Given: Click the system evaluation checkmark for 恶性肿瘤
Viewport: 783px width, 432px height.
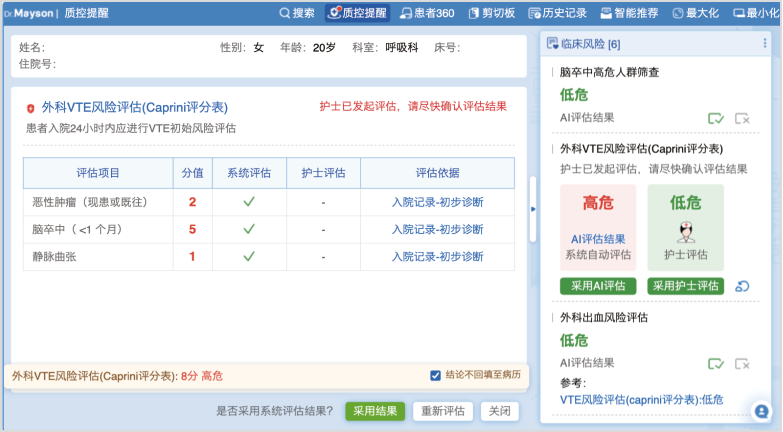Looking at the screenshot, I should tap(249, 201).
